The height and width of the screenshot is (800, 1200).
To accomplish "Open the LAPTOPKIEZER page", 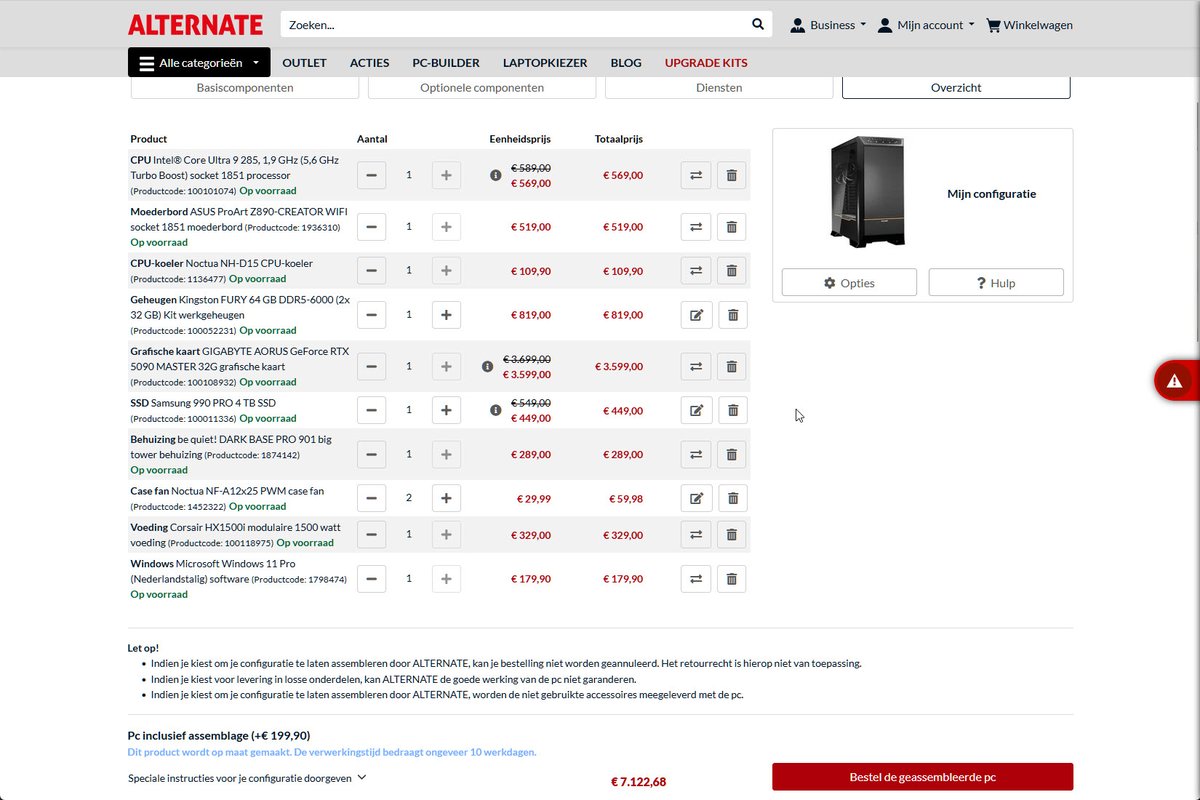I will [x=545, y=62].
